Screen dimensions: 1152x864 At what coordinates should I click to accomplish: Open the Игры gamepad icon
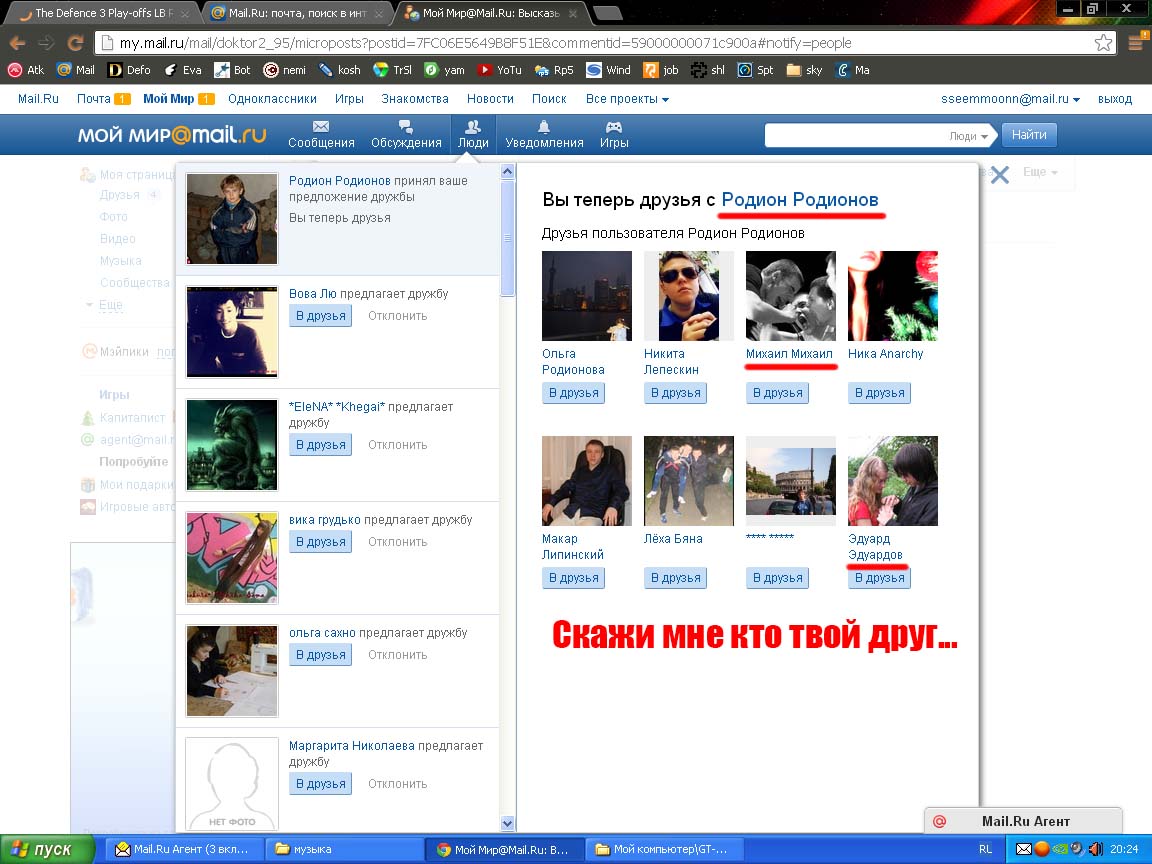click(x=613, y=134)
